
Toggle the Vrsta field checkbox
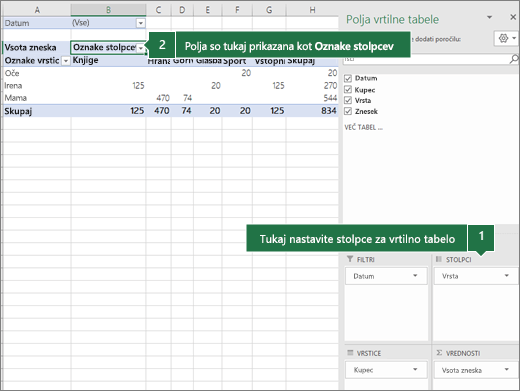click(x=348, y=100)
